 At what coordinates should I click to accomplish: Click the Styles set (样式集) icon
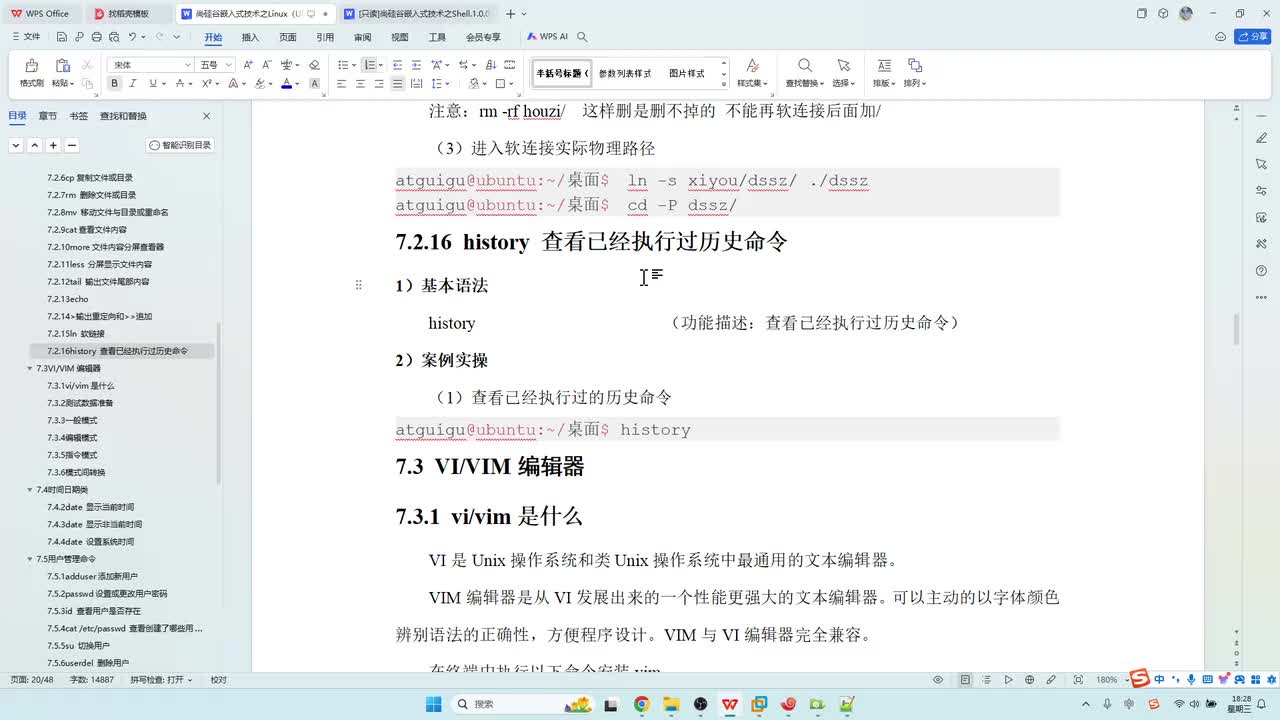(x=752, y=66)
